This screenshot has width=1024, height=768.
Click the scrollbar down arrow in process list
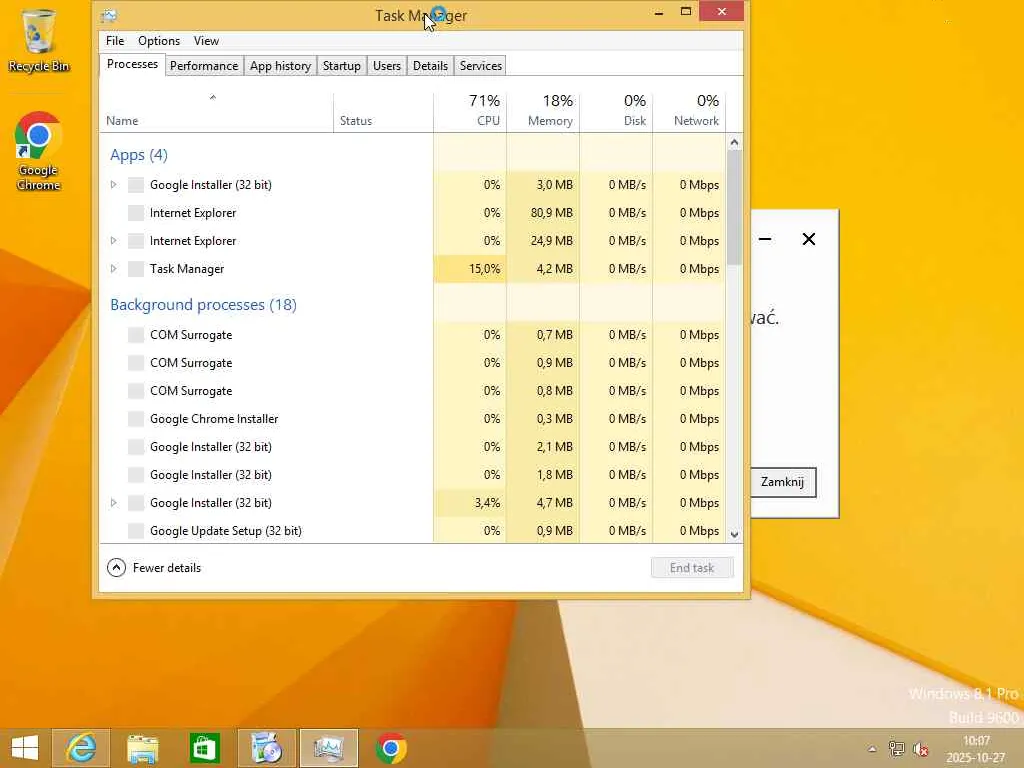(x=734, y=534)
